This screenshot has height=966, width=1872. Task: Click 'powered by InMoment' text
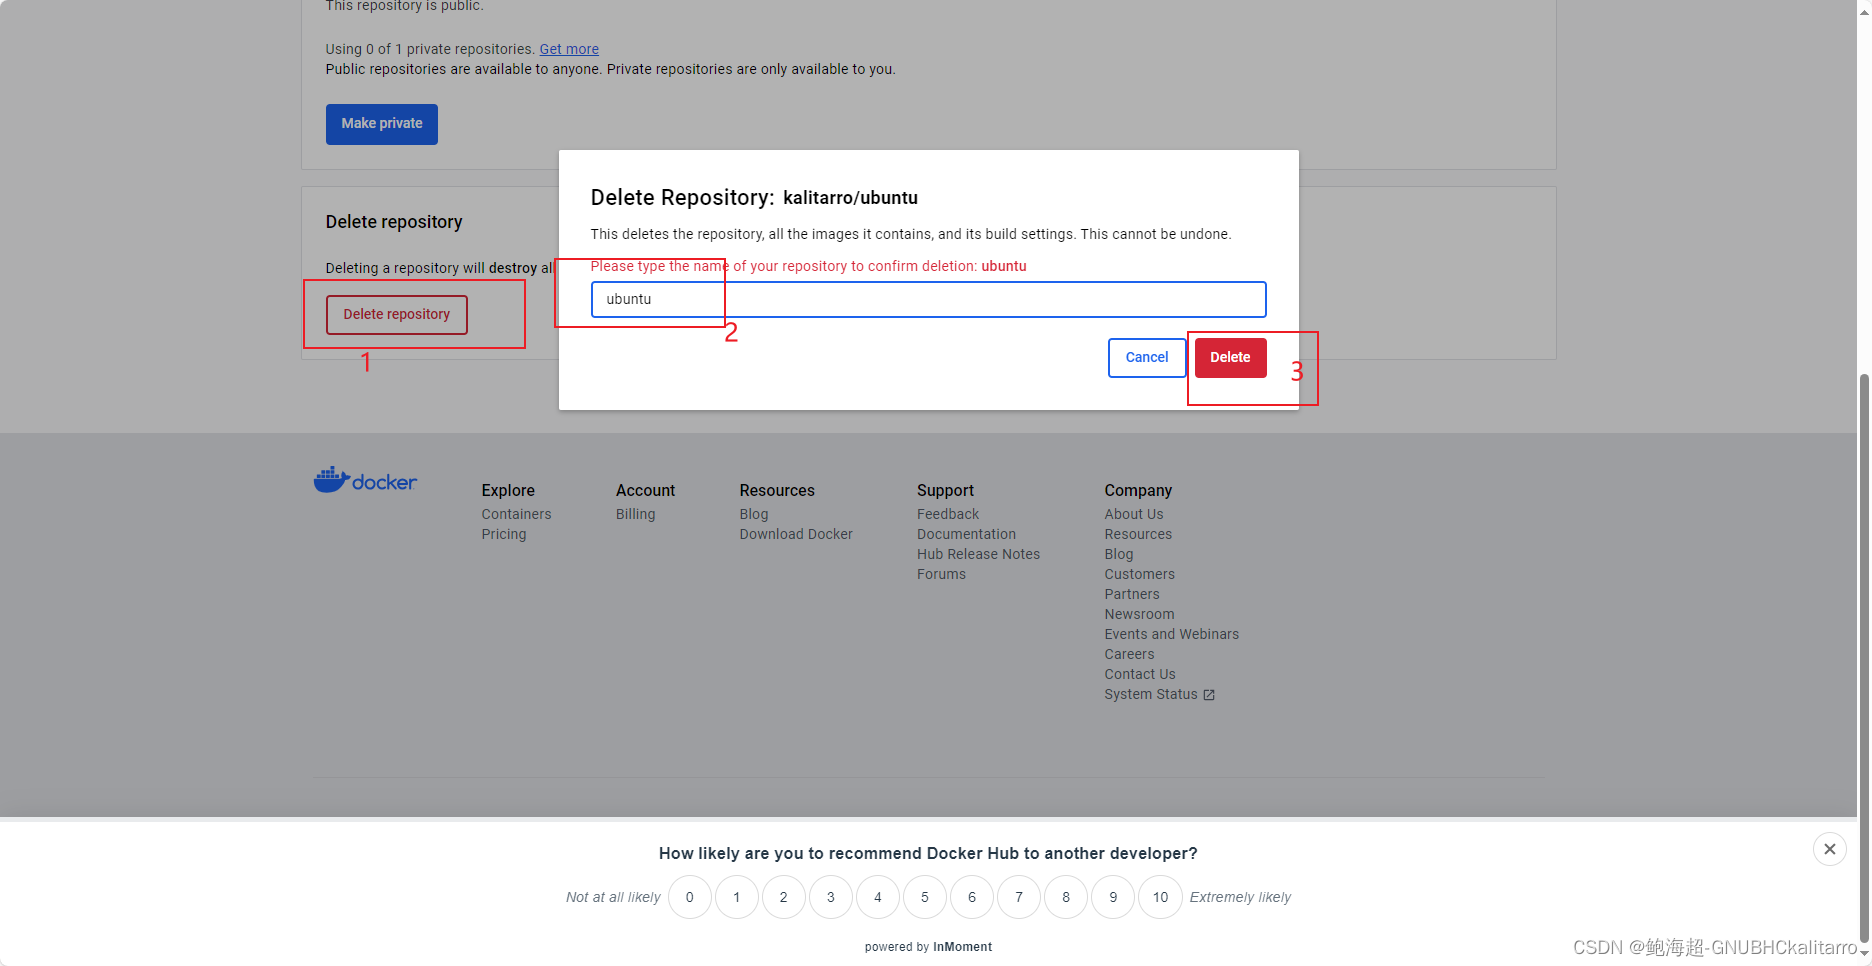pos(928,947)
